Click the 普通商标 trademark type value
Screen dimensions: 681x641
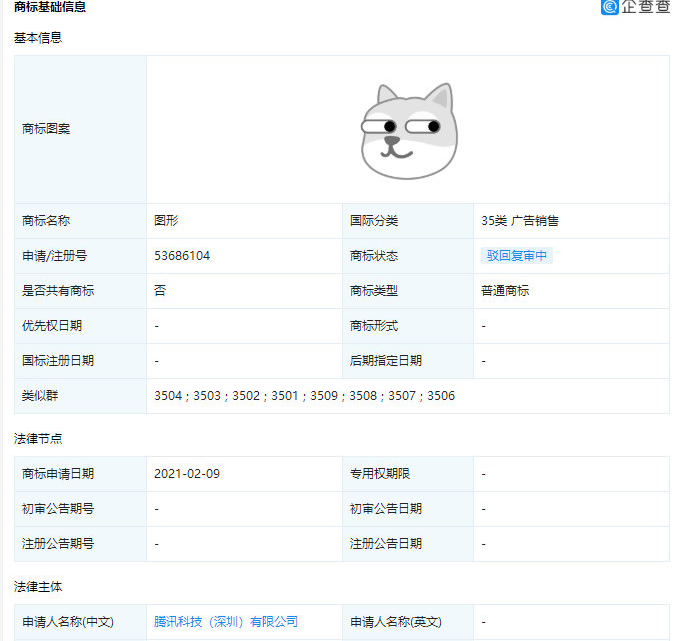[505, 291]
